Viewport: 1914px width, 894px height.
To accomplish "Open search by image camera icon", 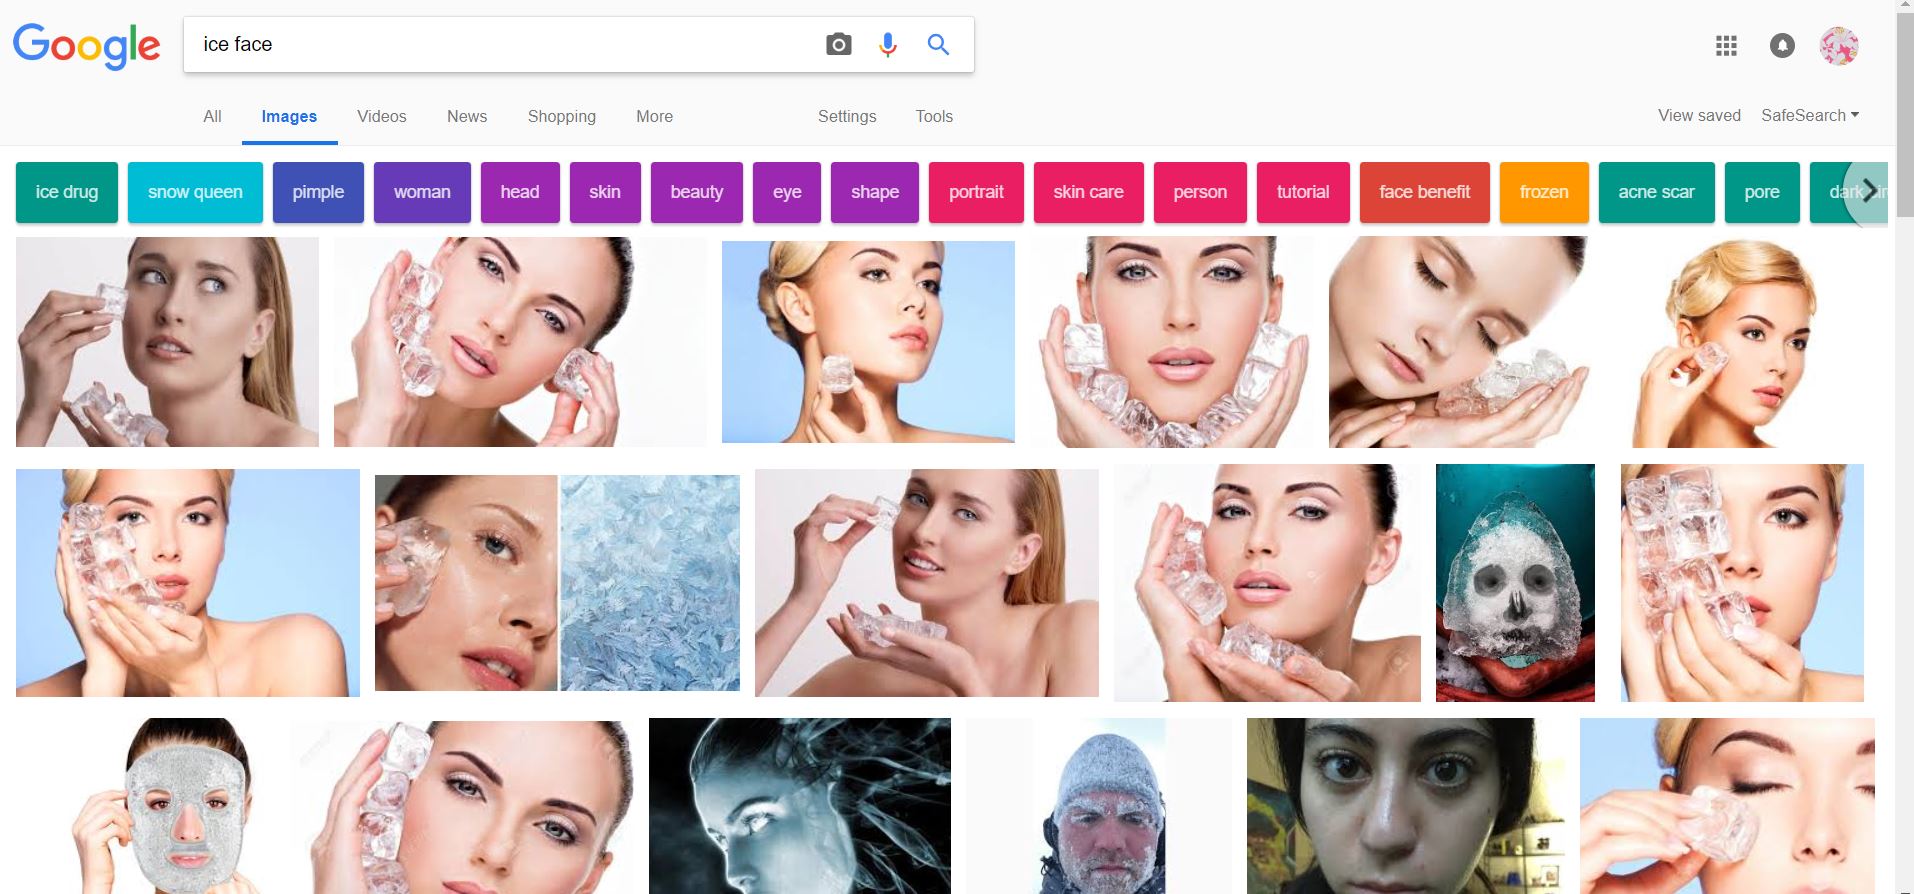I will (838, 44).
